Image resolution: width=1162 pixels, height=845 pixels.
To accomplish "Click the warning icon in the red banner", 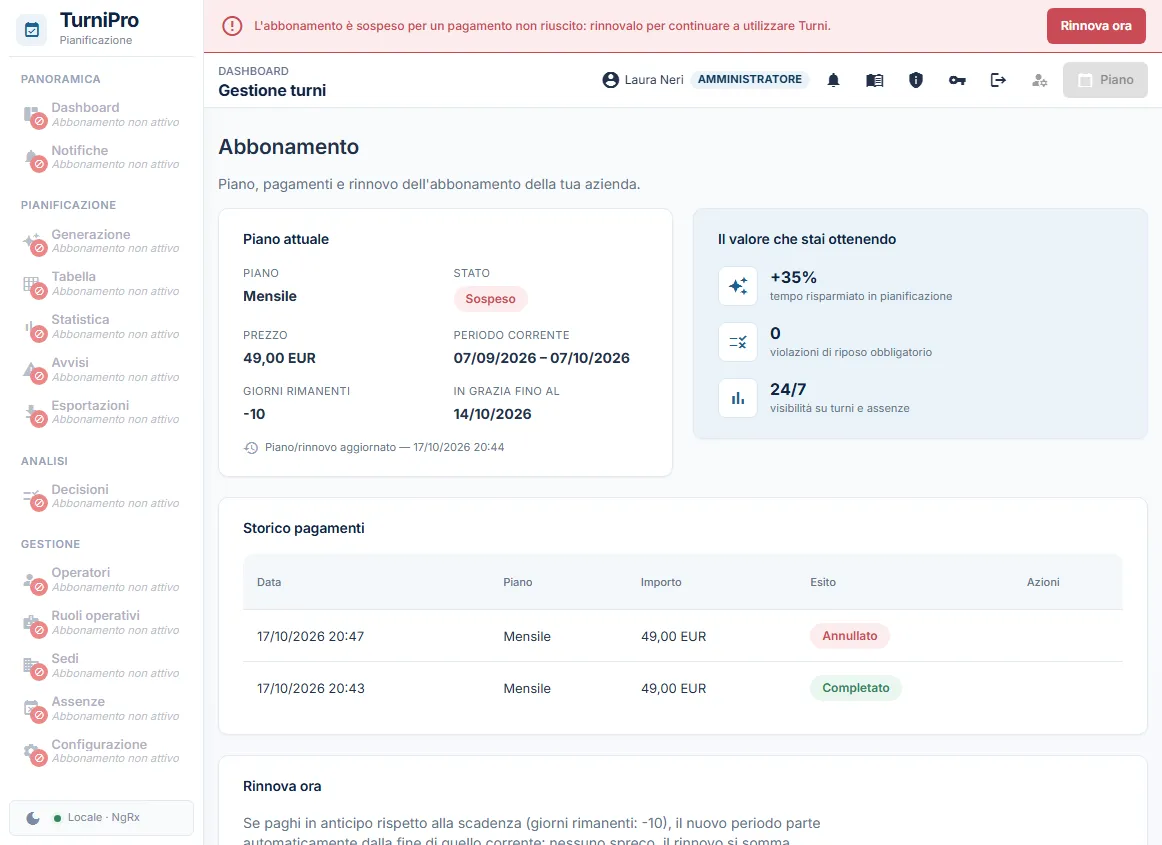I will [x=232, y=26].
